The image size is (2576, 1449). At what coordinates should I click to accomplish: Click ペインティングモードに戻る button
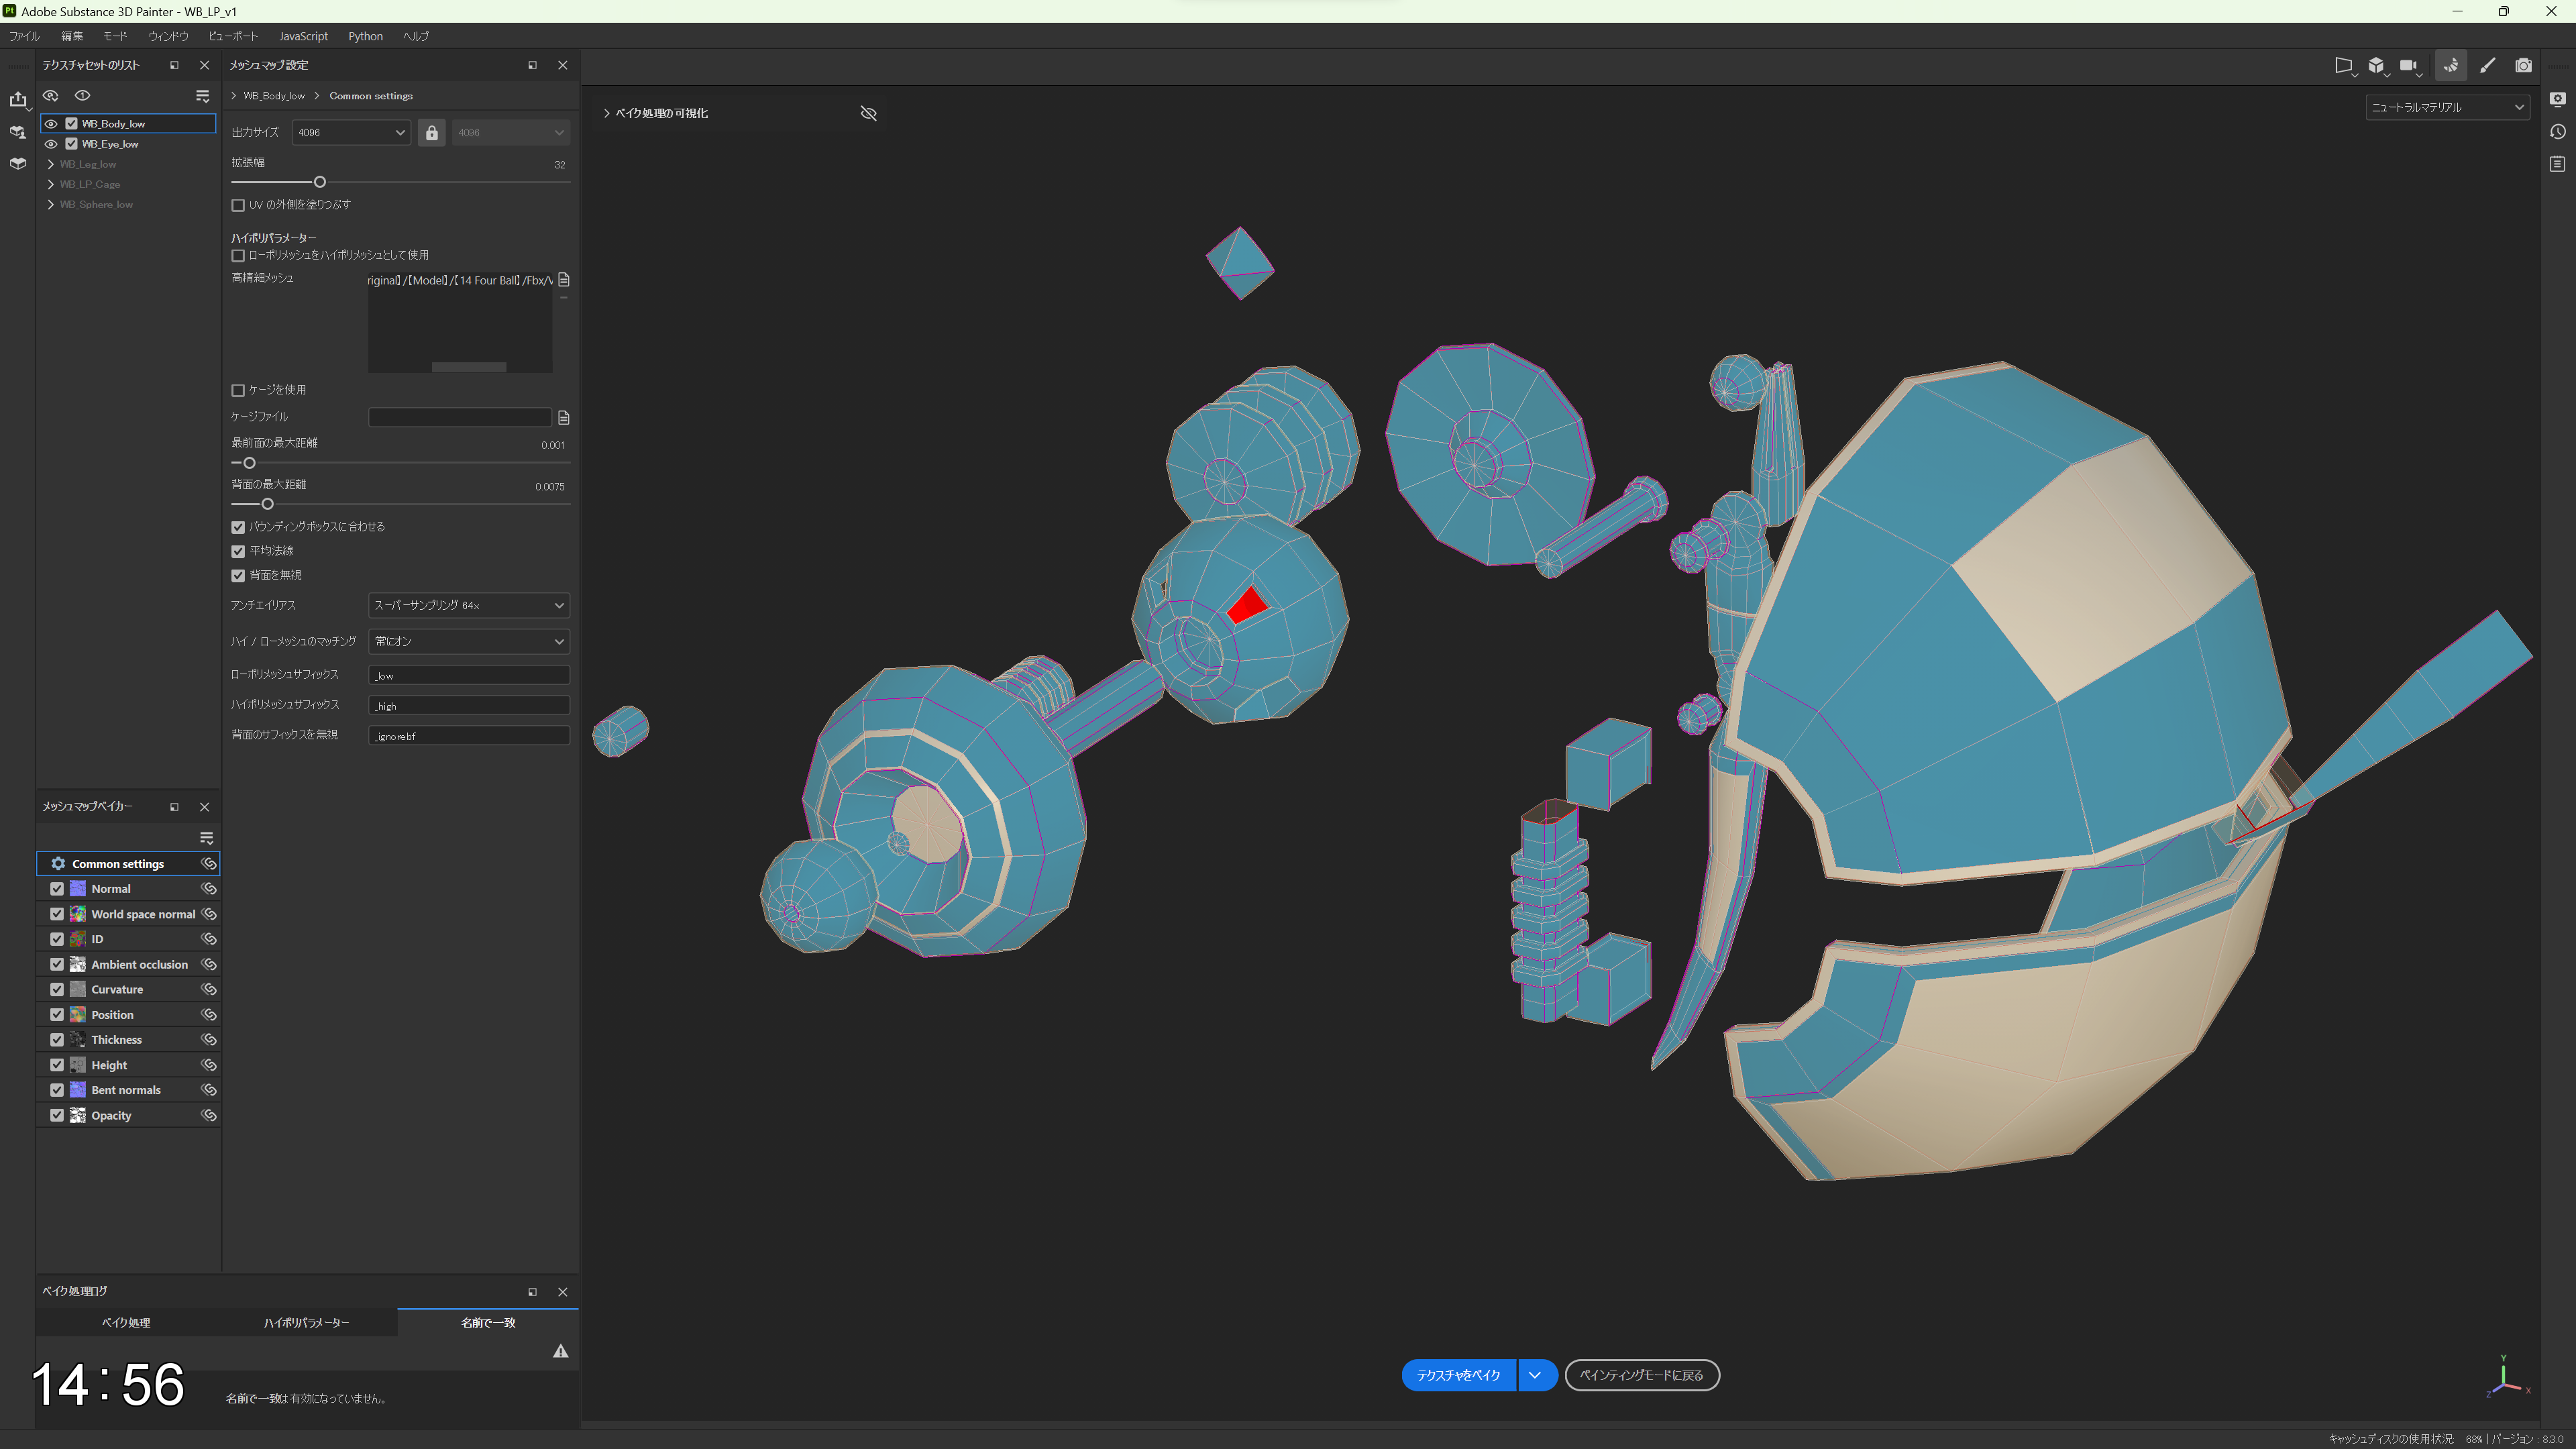[1641, 1376]
